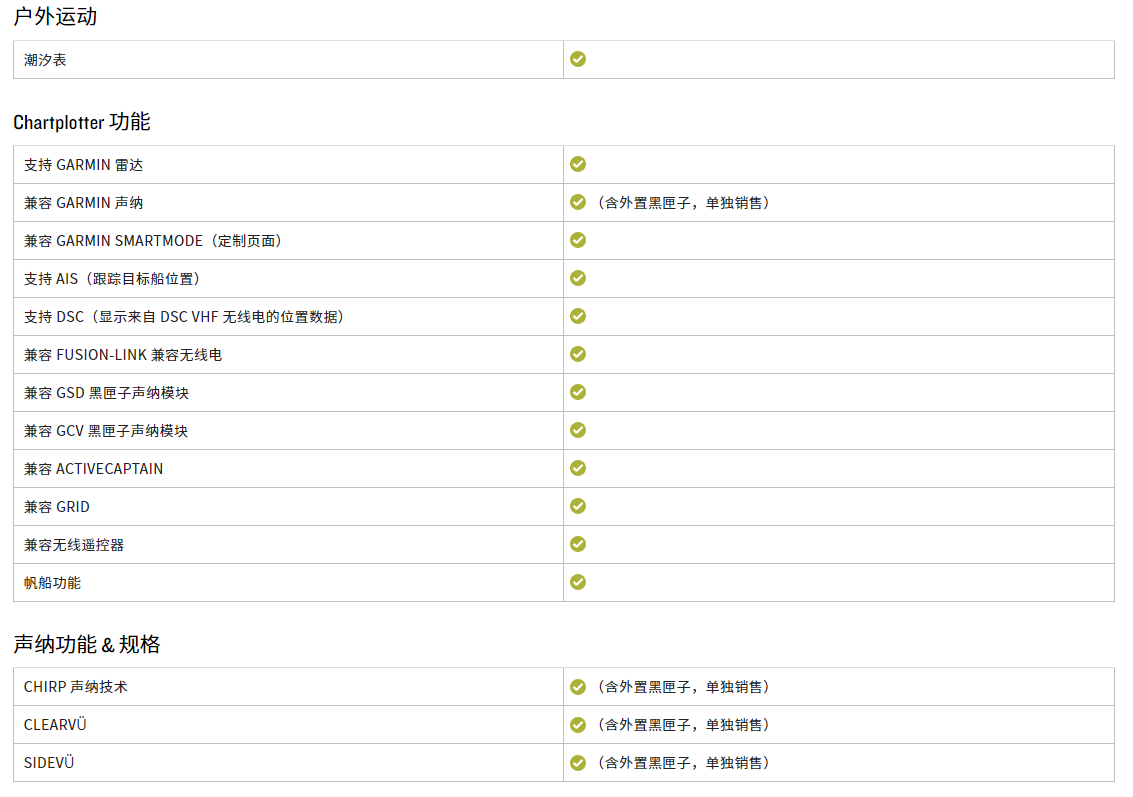
Task: Click checkmark for 兼容无线遥控器
Action: [578, 544]
